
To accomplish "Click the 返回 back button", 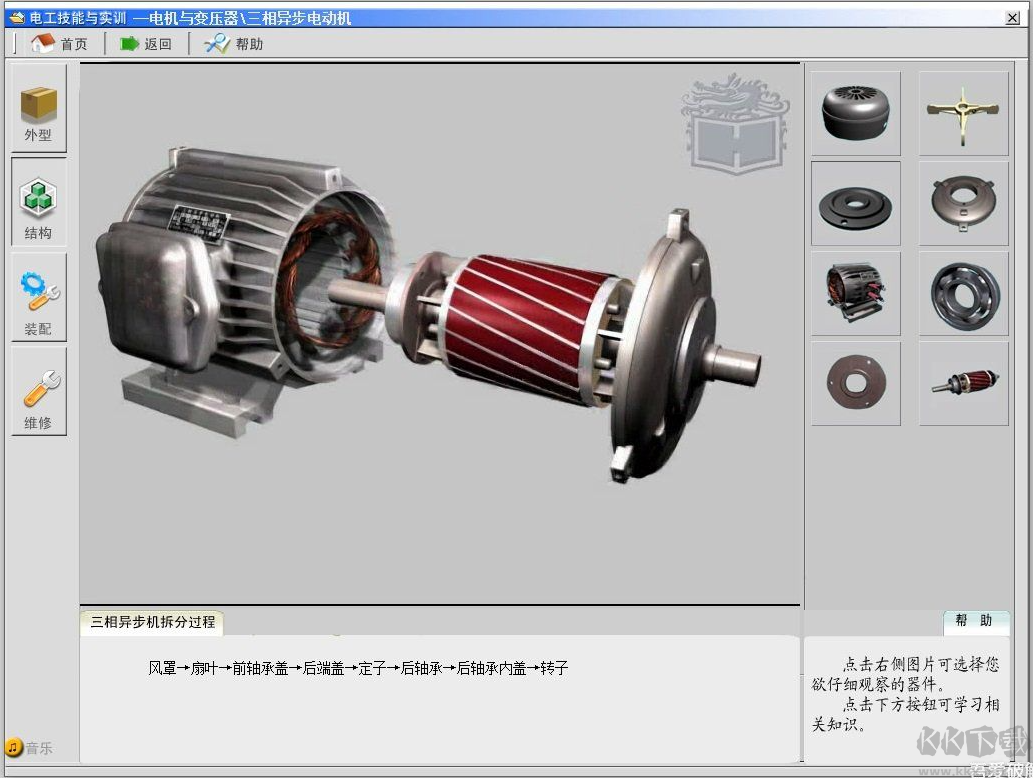I will (x=146, y=44).
